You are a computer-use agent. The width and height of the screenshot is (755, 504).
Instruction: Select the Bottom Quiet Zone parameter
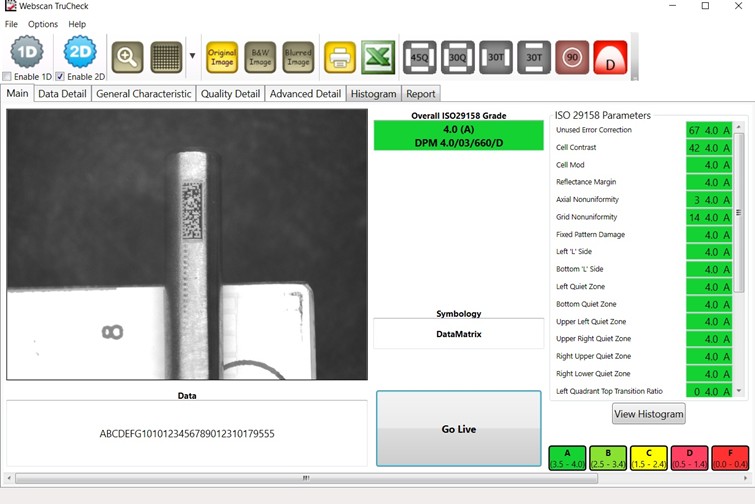point(643,304)
